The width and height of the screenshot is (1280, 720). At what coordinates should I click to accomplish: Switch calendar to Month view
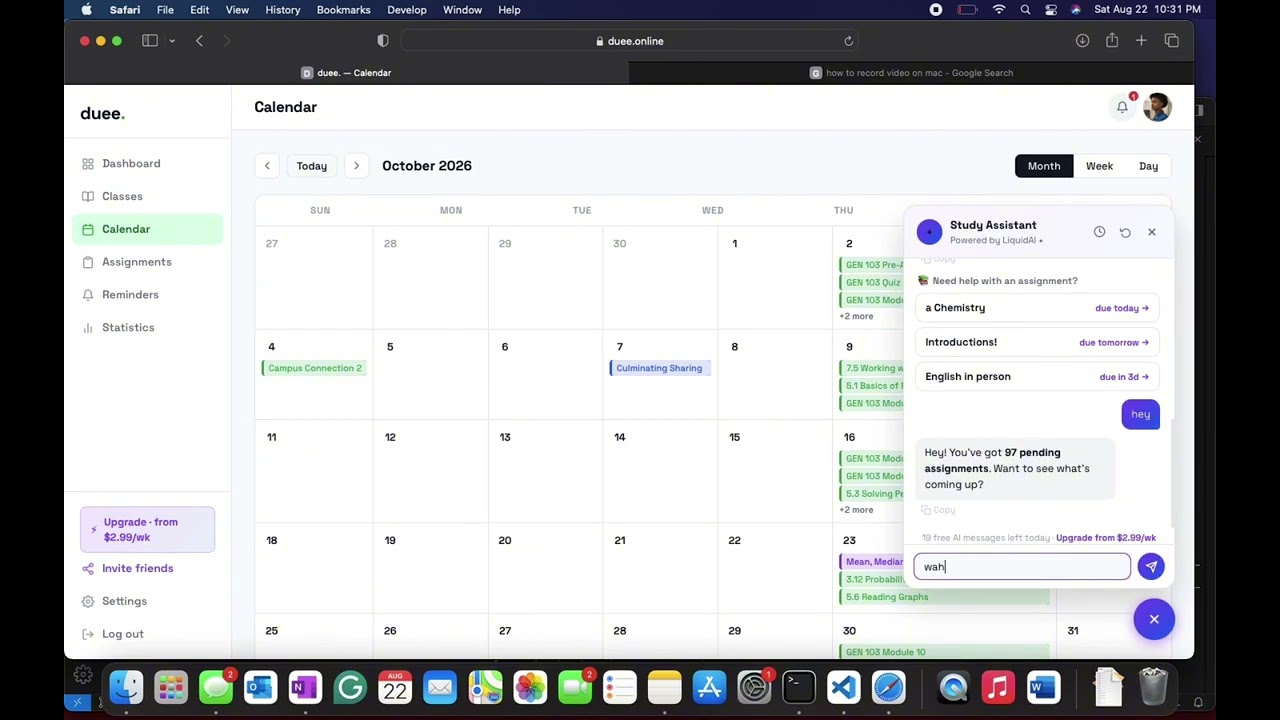point(1043,166)
